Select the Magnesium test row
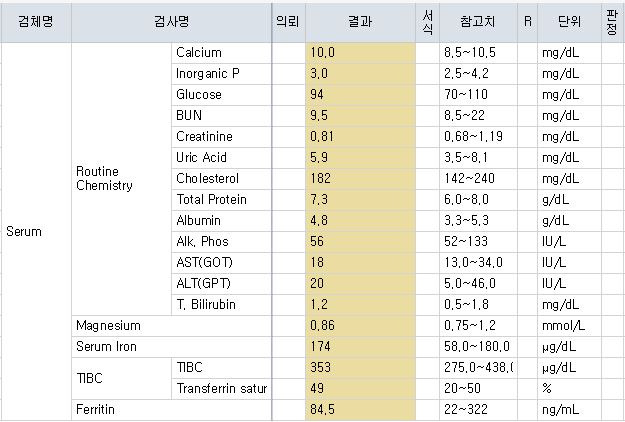This screenshot has height=422, width=625. click(109, 325)
